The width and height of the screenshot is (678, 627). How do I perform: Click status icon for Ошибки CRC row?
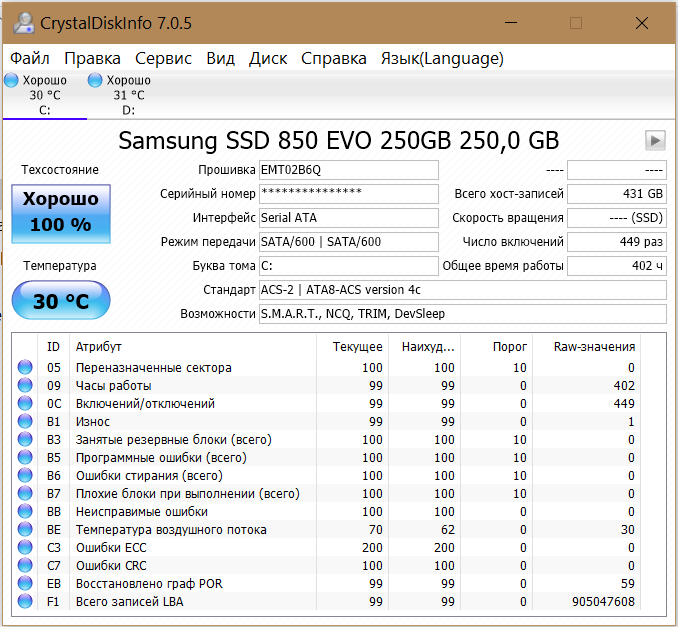pyautogui.click(x=25, y=565)
